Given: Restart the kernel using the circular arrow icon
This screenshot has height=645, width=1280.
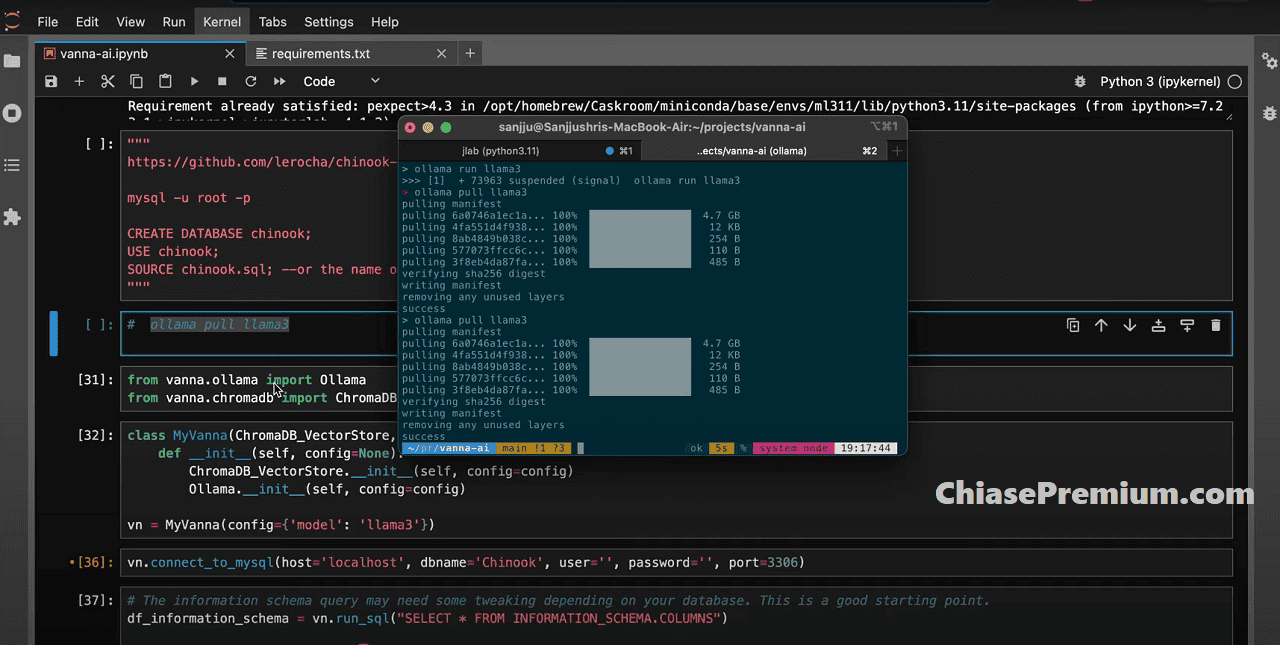Looking at the screenshot, I should (x=251, y=81).
